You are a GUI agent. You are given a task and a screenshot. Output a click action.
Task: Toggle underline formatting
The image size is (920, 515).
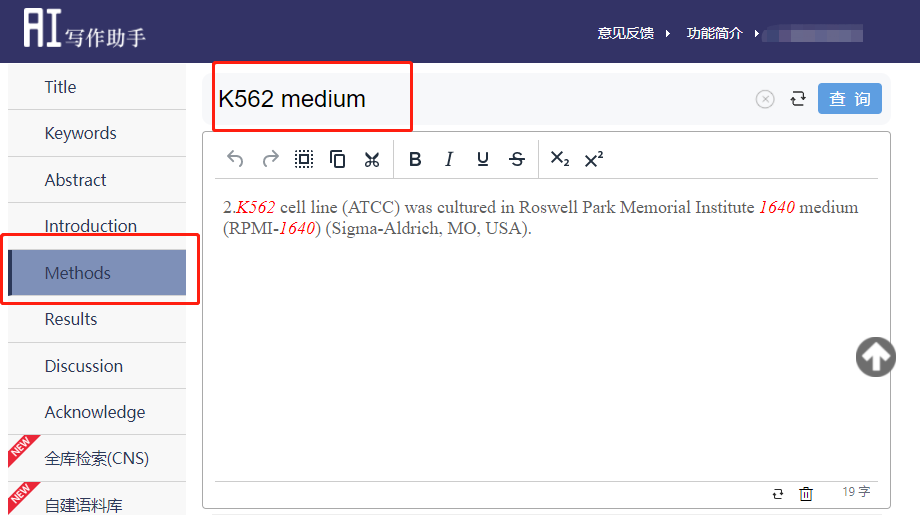[x=483, y=159]
